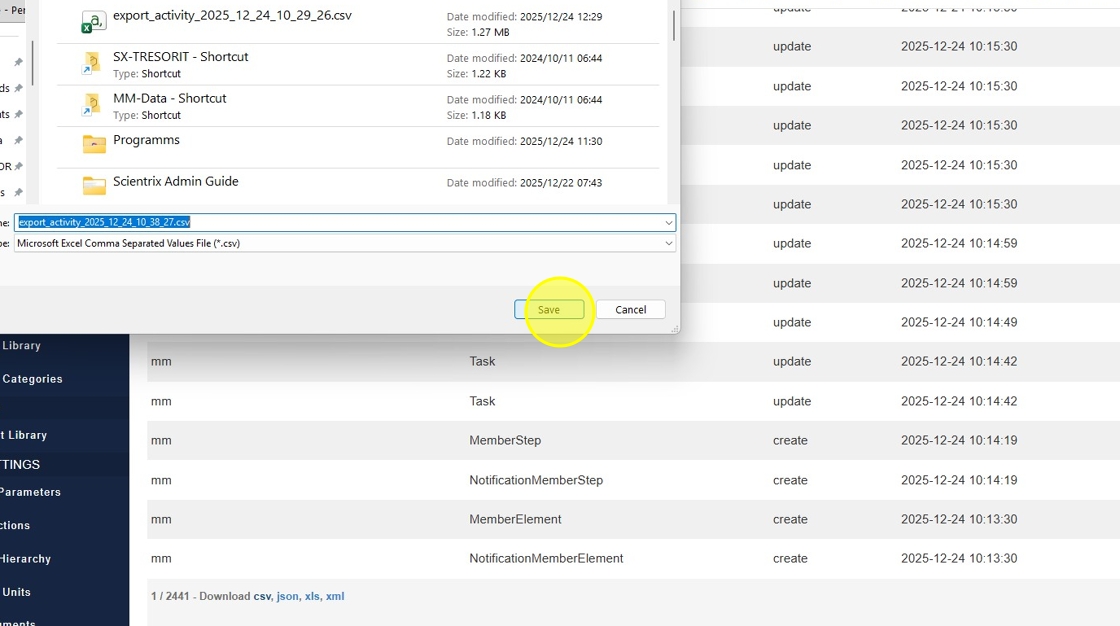The width and height of the screenshot is (1120, 626).
Task: Select Units in the sidebar menu
Action: click(x=17, y=592)
